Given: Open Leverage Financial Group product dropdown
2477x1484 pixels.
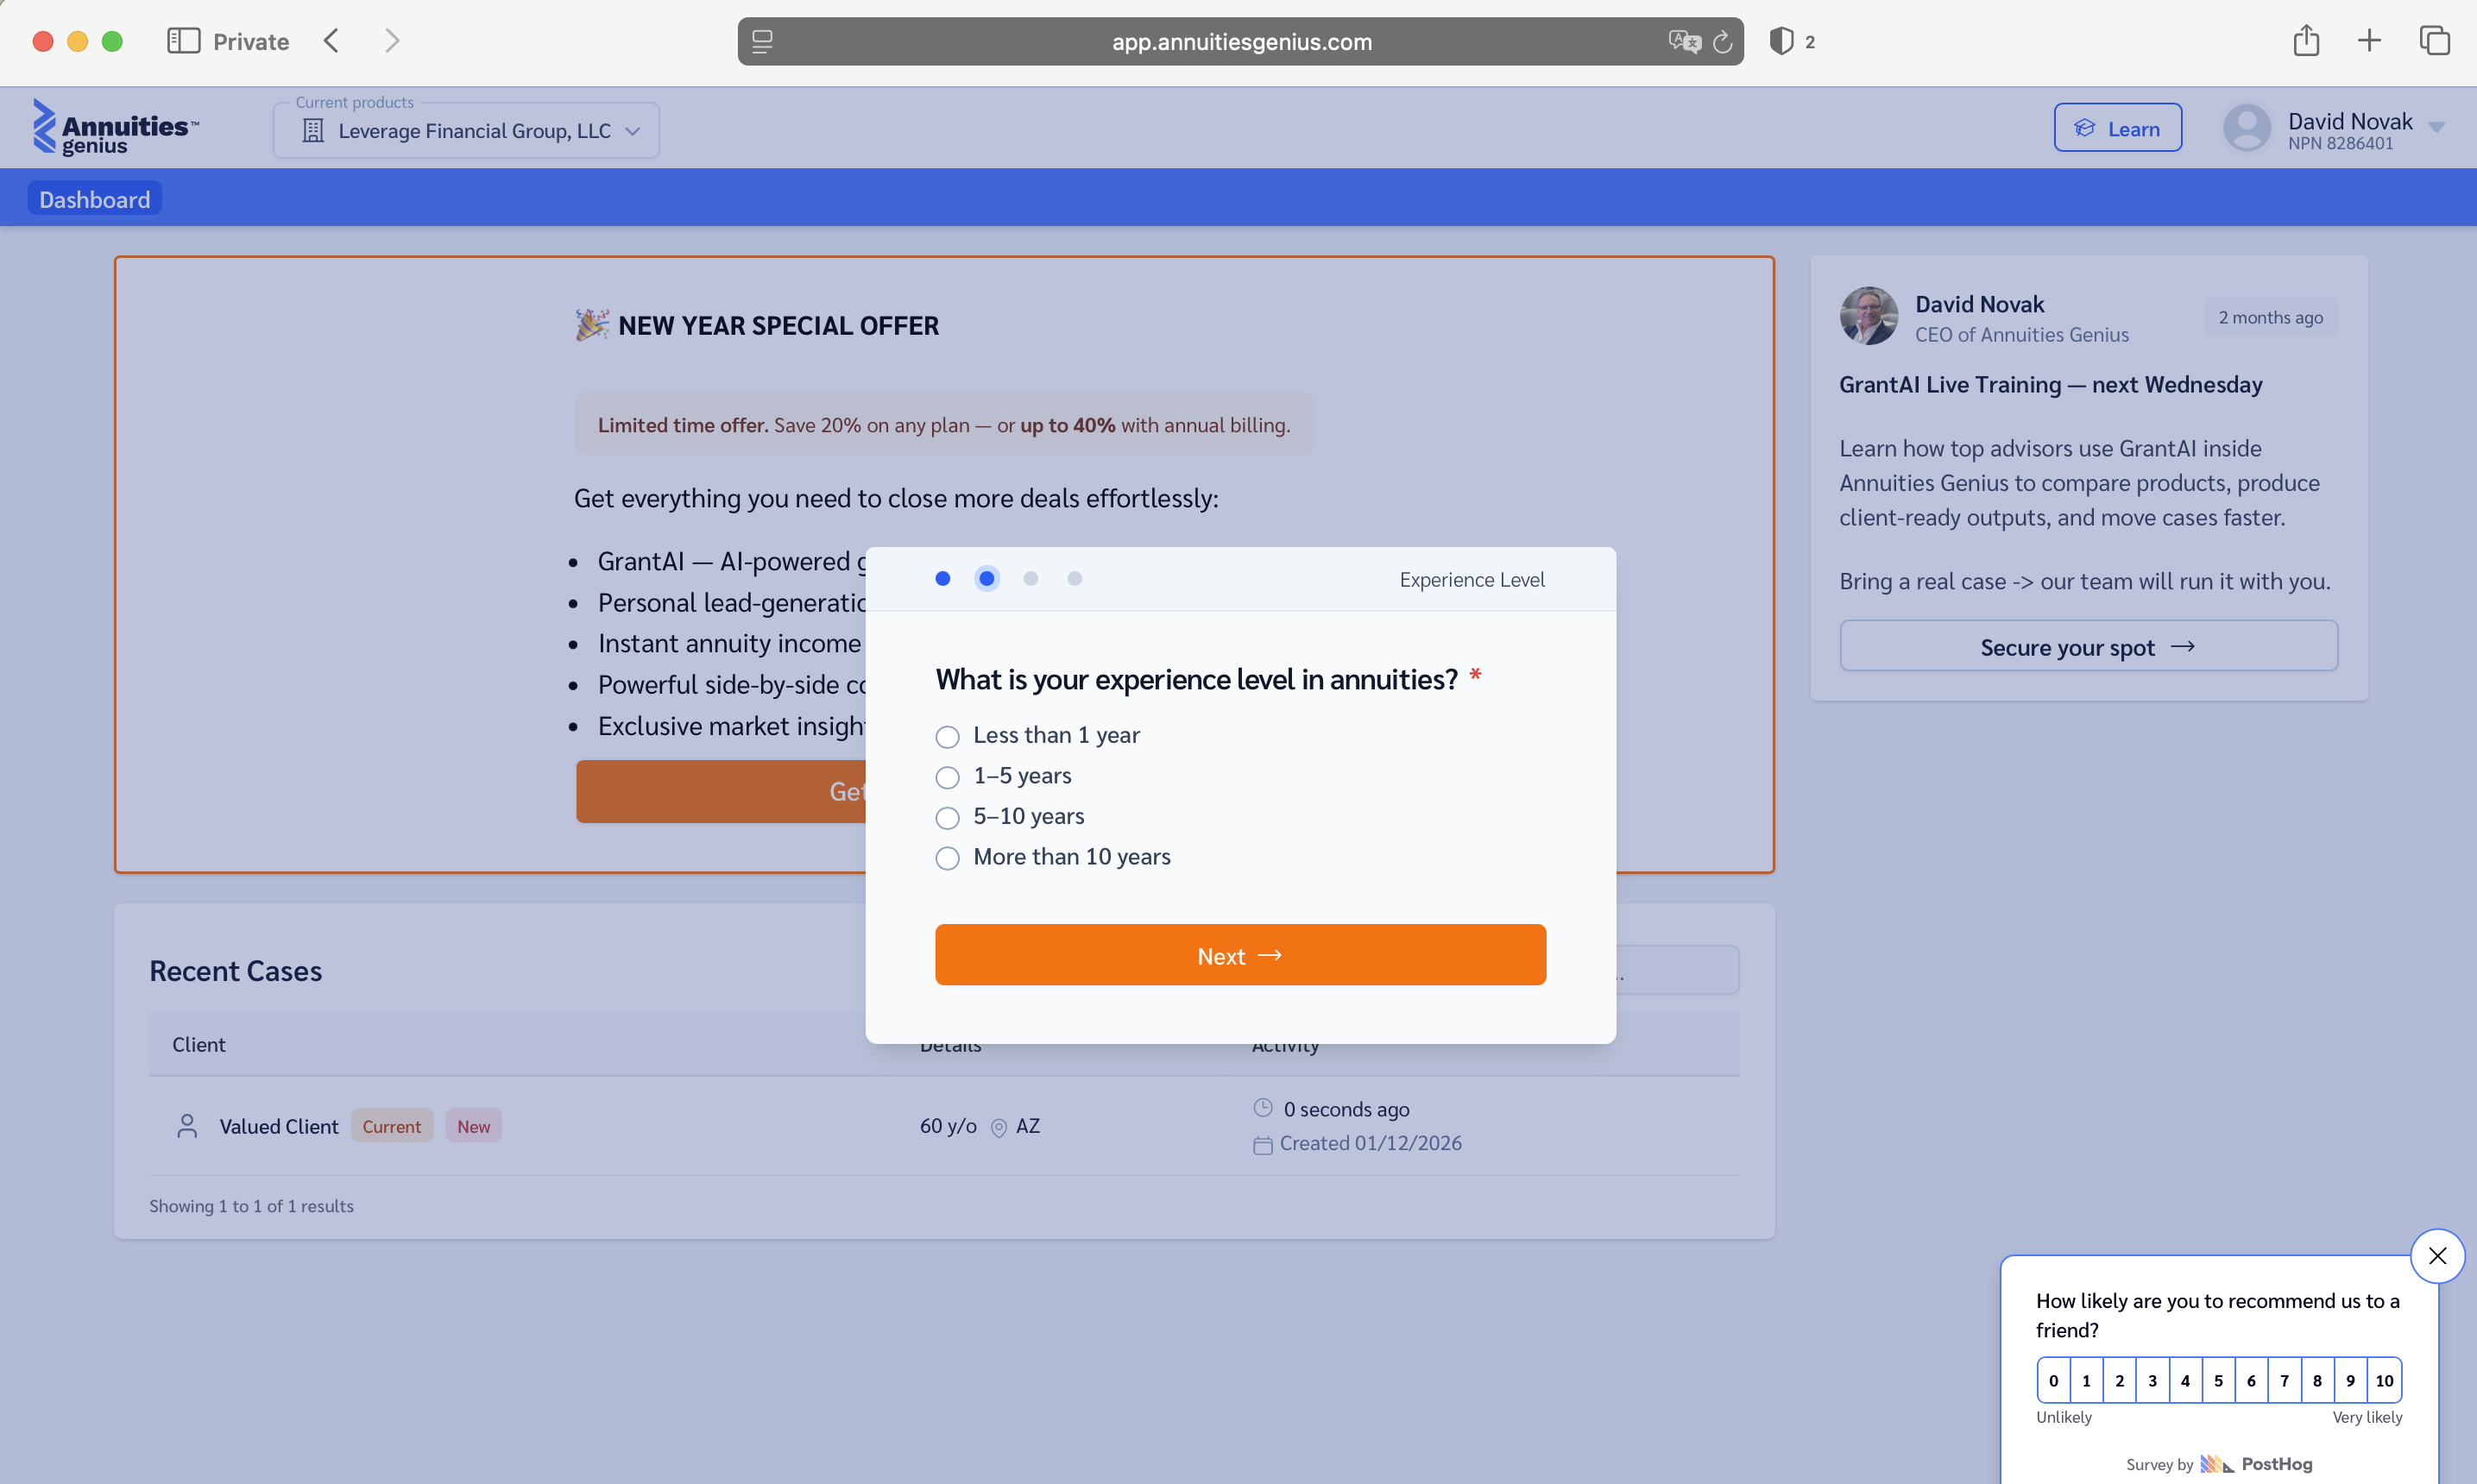Looking at the screenshot, I should coord(466,131).
